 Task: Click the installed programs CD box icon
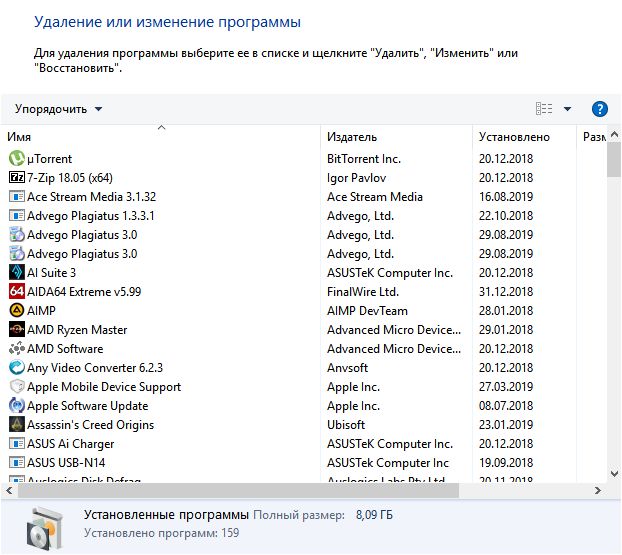45,528
